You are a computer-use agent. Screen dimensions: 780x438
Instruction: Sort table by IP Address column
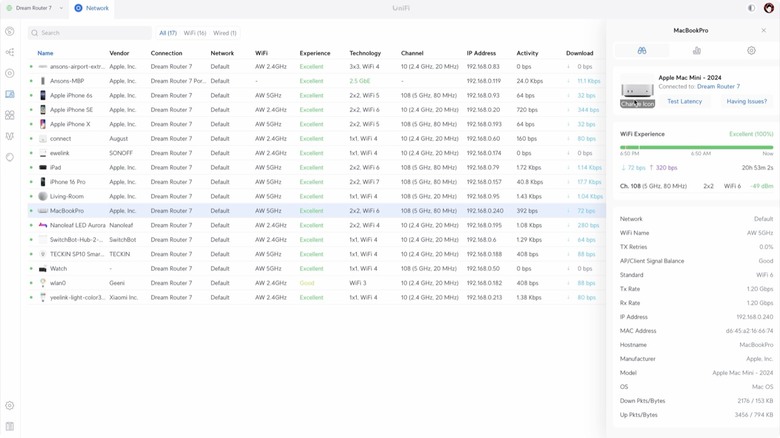point(481,53)
